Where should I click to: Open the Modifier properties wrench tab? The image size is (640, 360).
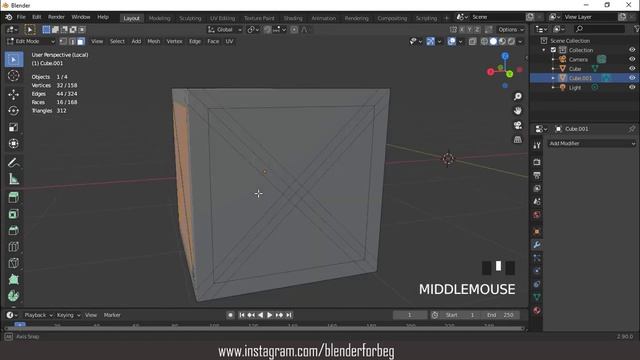(x=537, y=244)
